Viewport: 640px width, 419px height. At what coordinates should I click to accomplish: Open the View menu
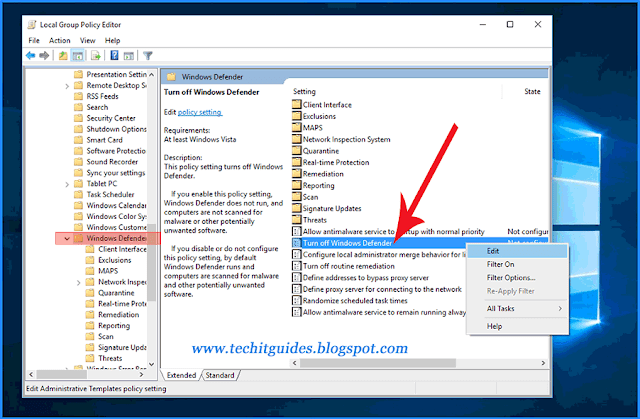[x=87, y=40]
